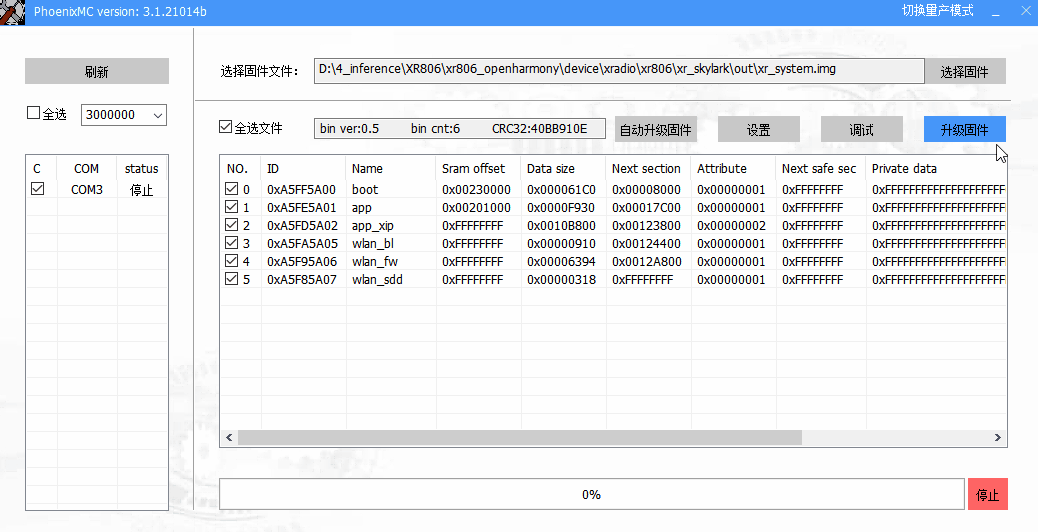Toggle the checkbox for row 1 app
The width and height of the screenshot is (1038, 532).
coord(231,207)
